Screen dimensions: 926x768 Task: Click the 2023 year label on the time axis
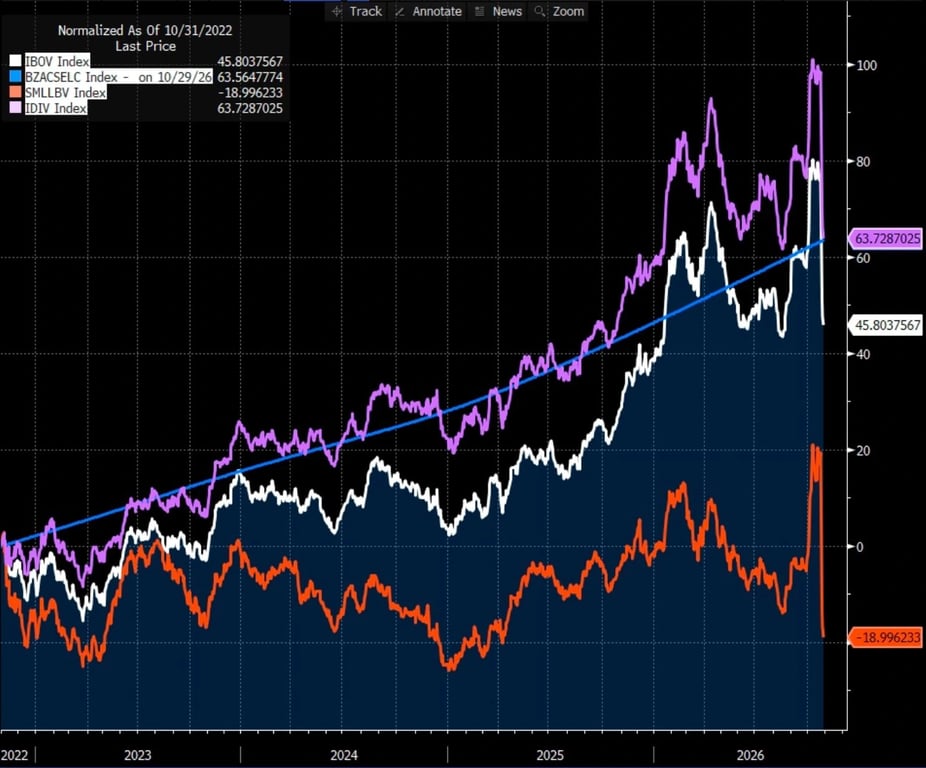click(138, 755)
